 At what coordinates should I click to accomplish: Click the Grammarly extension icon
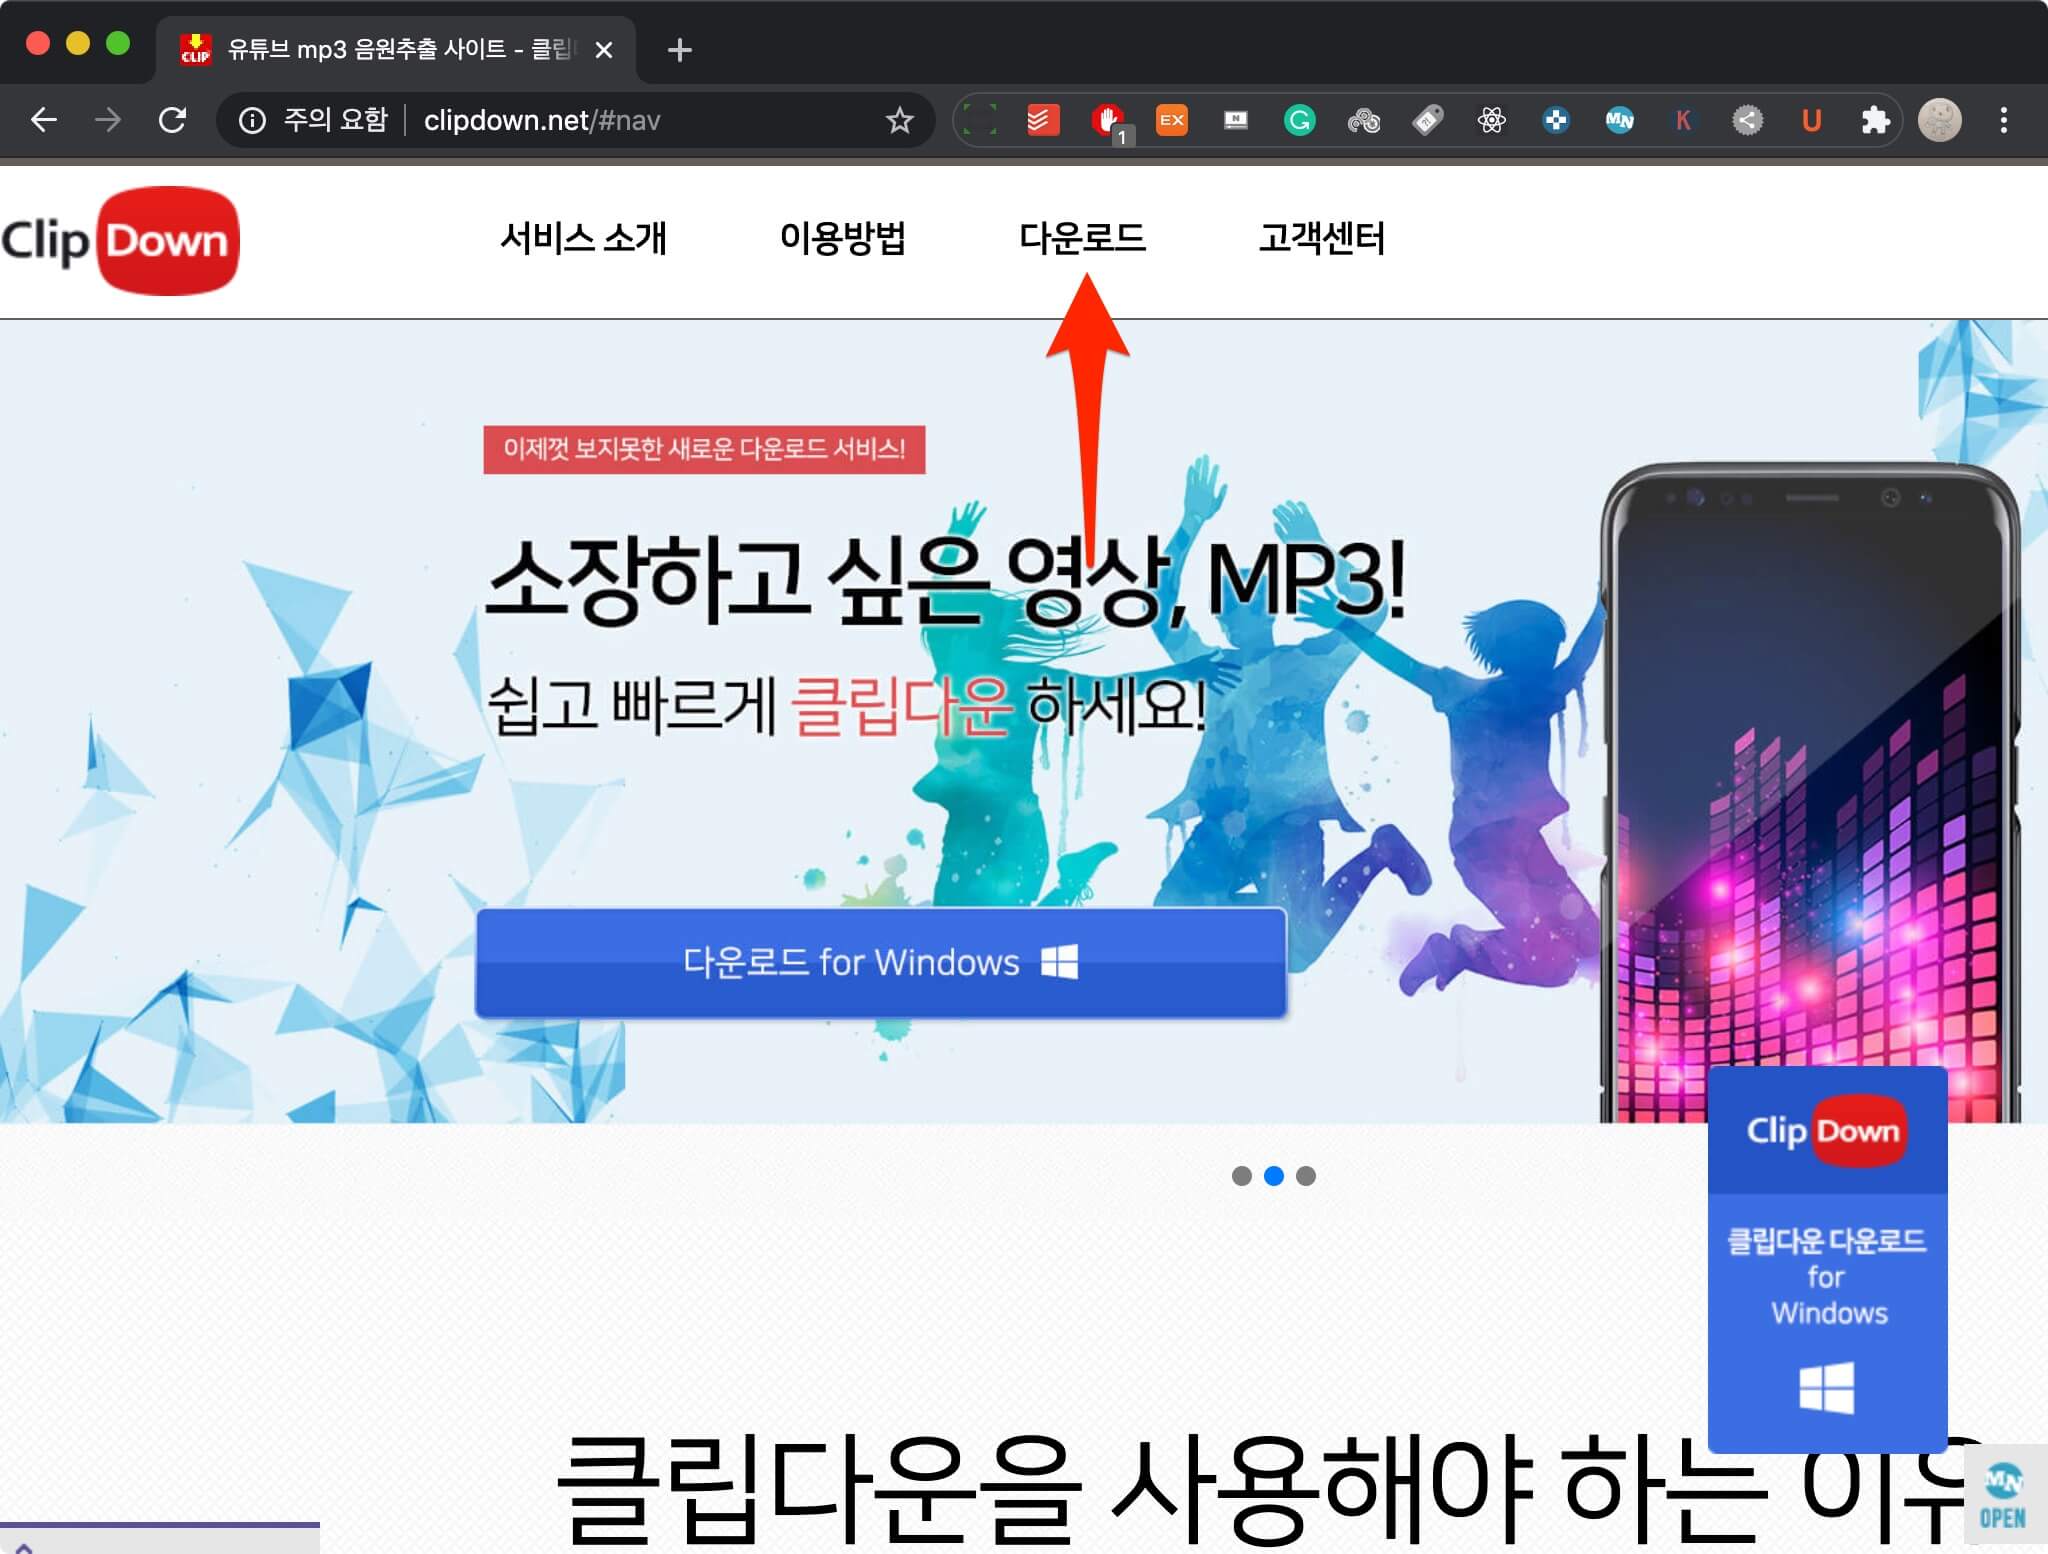pyautogui.click(x=1299, y=121)
